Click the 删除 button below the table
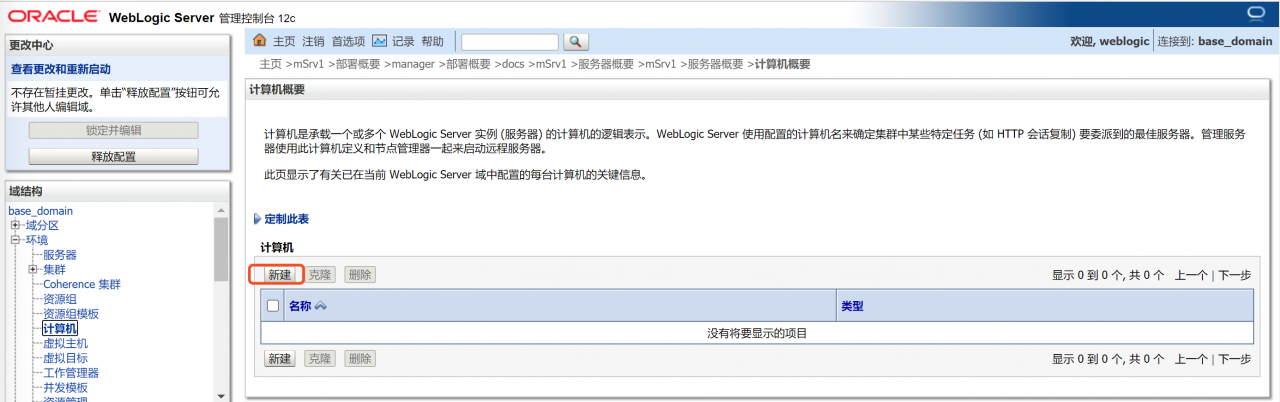The width and height of the screenshot is (1280, 402). pyautogui.click(x=360, y=358)
